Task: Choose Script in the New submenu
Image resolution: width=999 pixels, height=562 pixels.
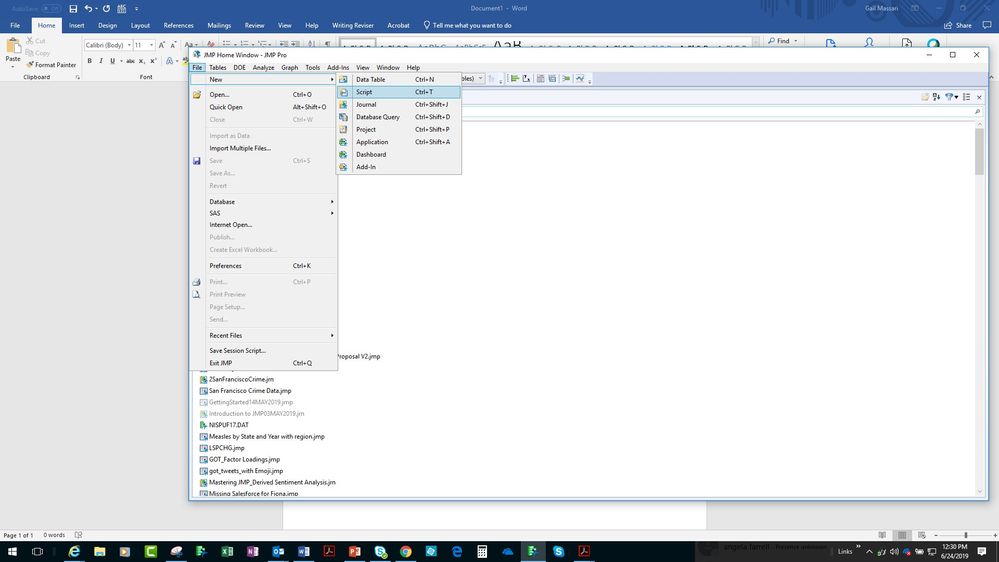Action: coord(398,92)
